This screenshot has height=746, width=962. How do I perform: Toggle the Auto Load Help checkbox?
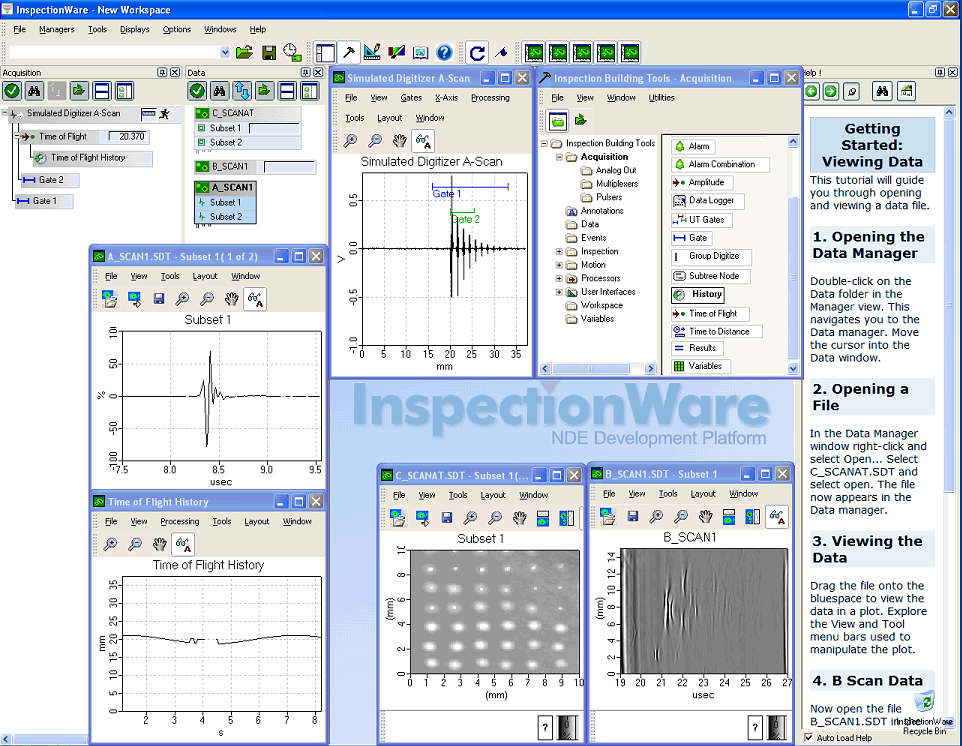pos(809,738)
